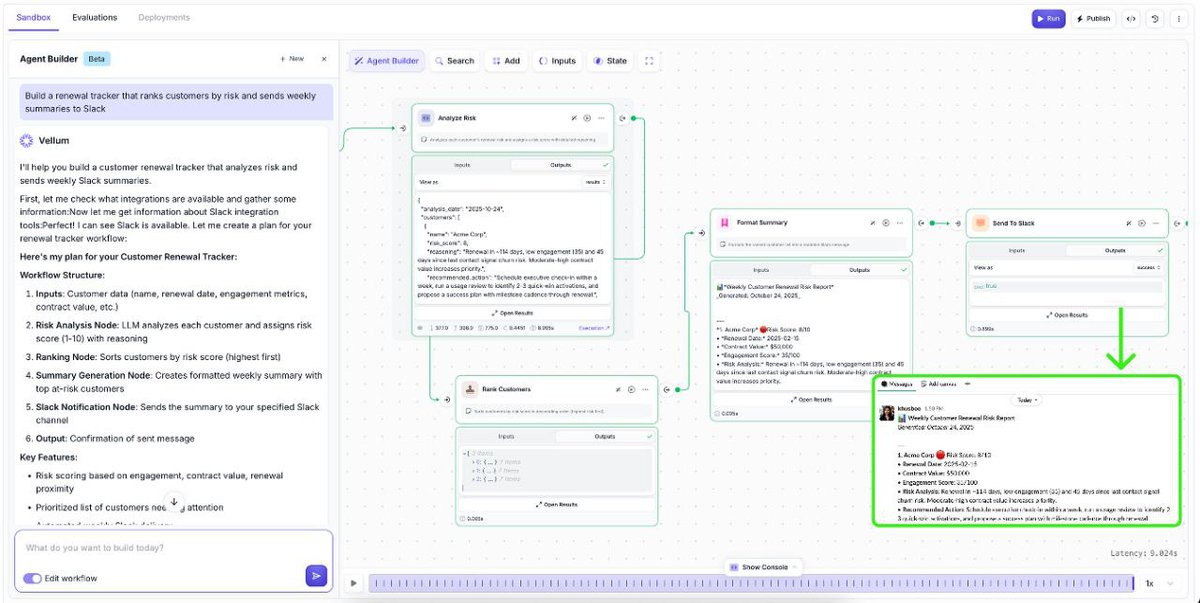Viewport: 1200px width, 603px height.
Task: Start a New agent builder chat
Action: [x=292, y=59]
